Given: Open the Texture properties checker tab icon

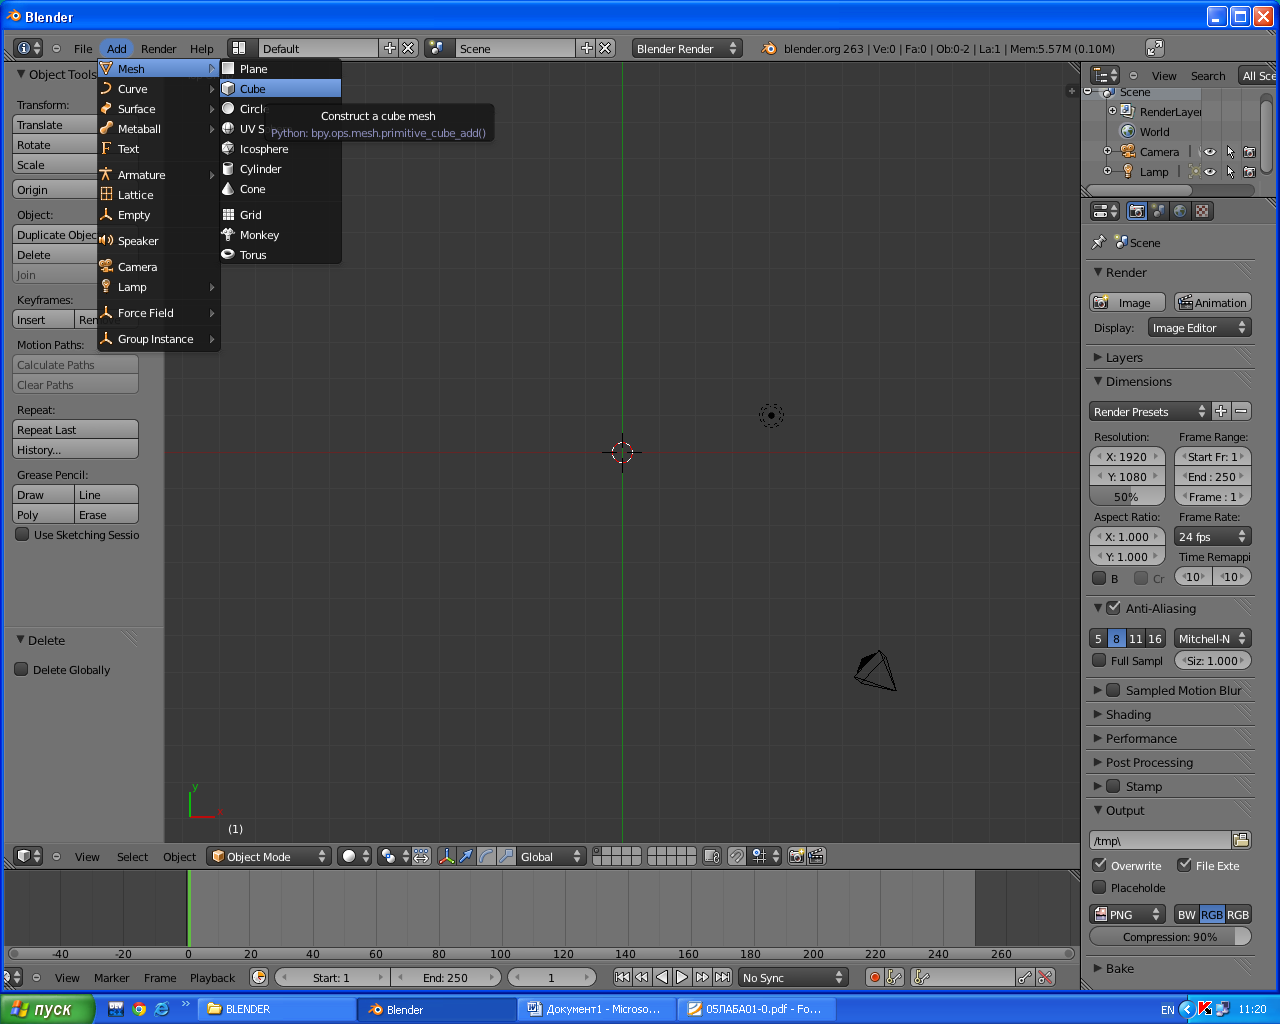Looking at the screenshot, I should tap(1203, 211).
